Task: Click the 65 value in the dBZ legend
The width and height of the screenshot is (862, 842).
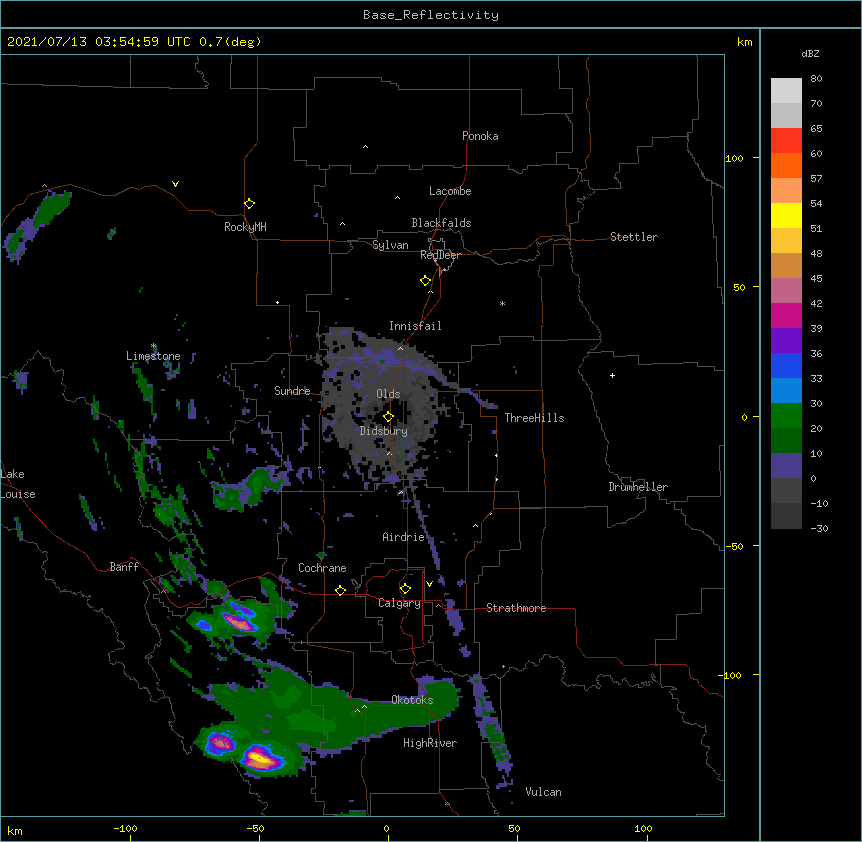Action: coord(816,129)
